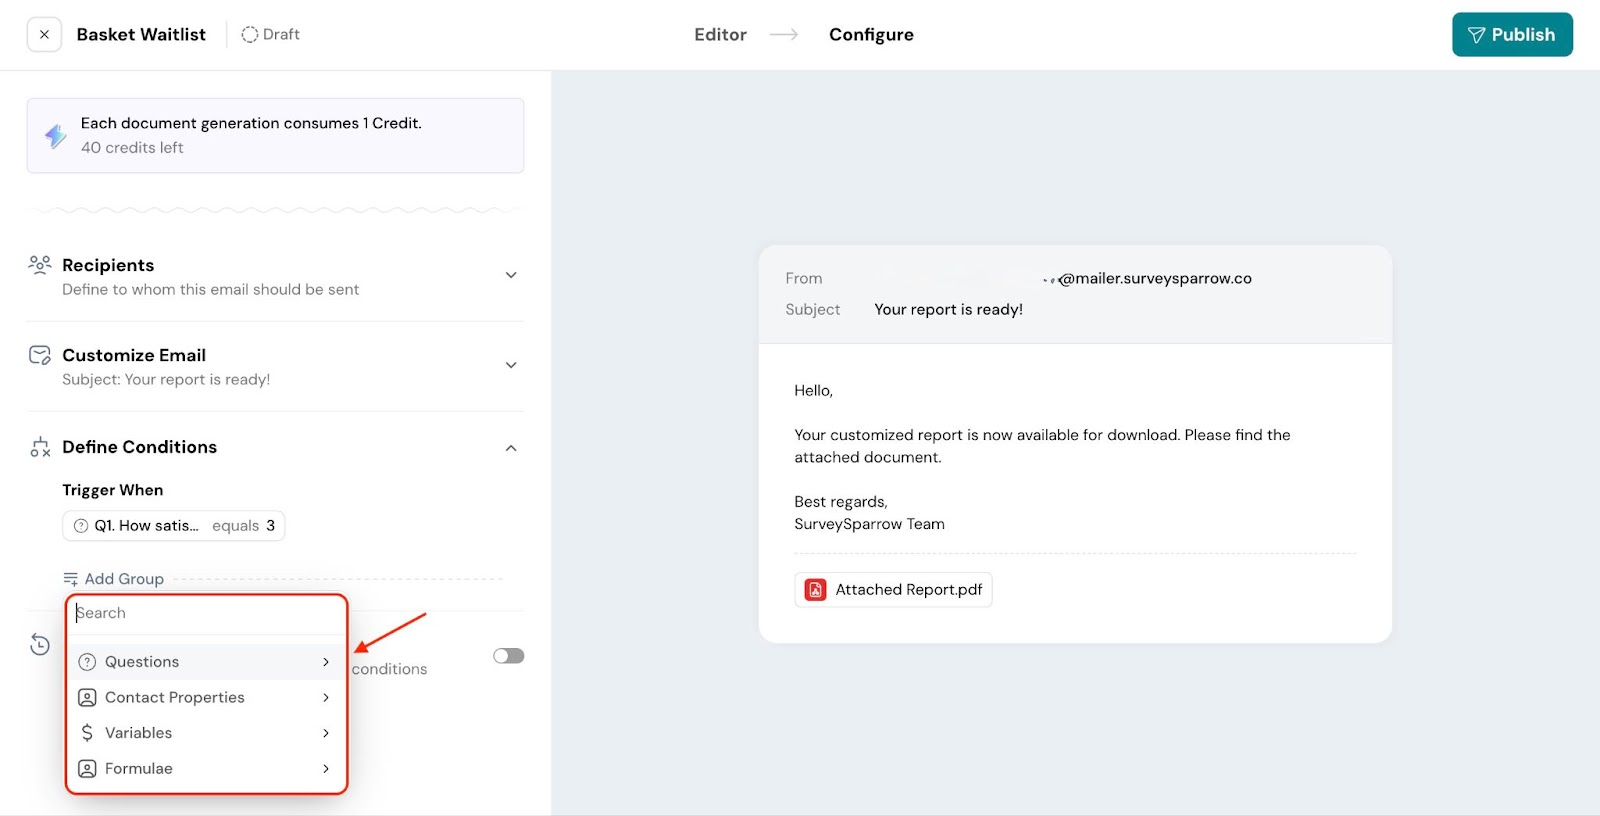The image size is (1600, 816).
Task: Open the Contact Properties submenu
Action: [x=205, y=697]
